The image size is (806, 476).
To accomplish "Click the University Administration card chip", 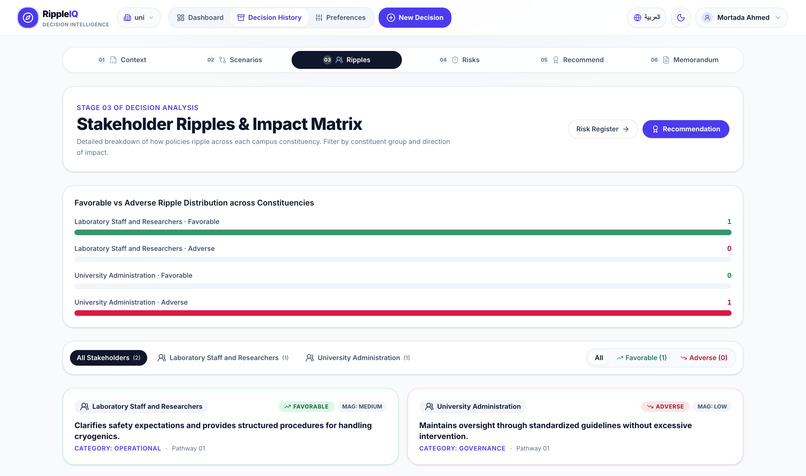I will click(473, 407).
